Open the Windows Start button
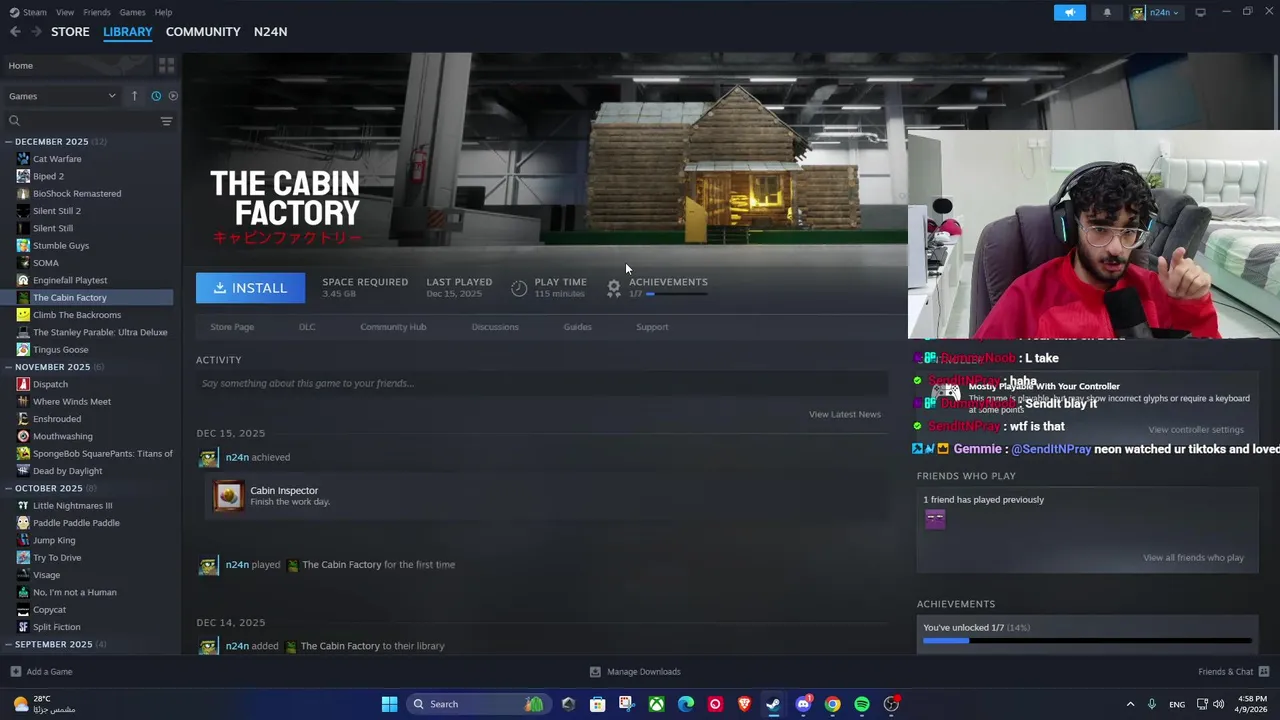1280x720 pixels. (389, 704)
